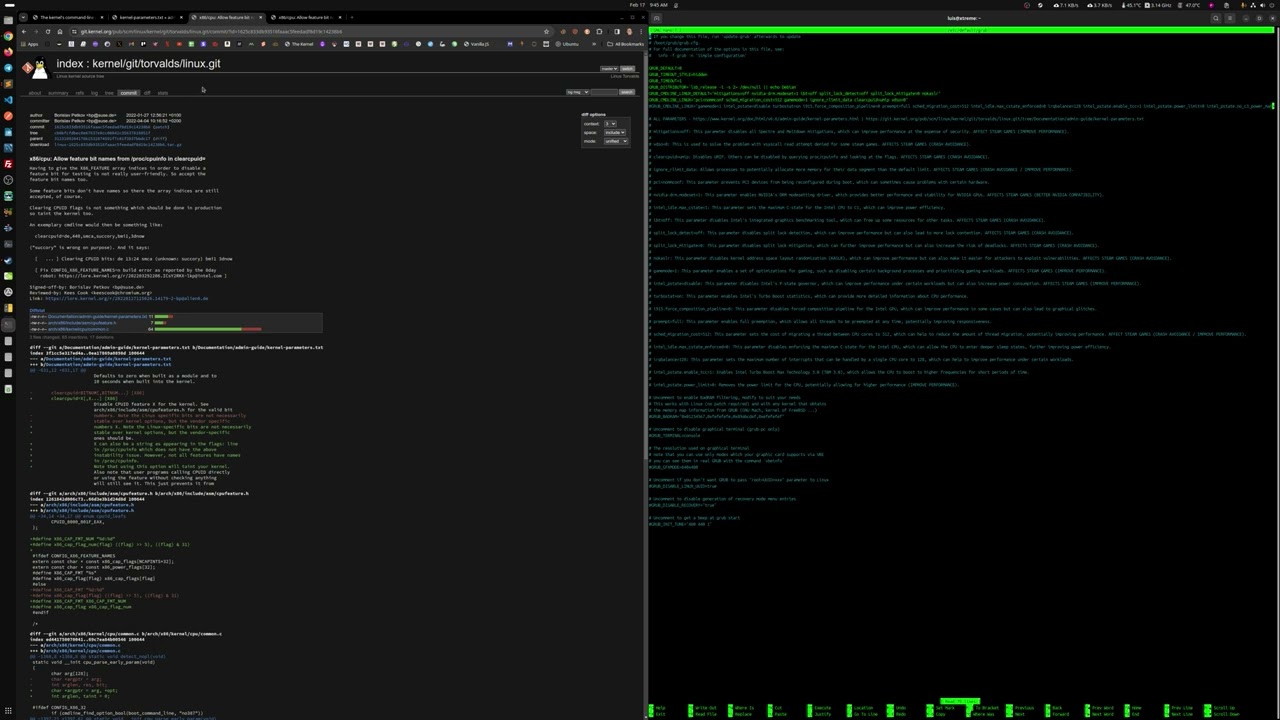1280x720 pixels.
Task: Open the tree hash link
Action: [102, 133]
